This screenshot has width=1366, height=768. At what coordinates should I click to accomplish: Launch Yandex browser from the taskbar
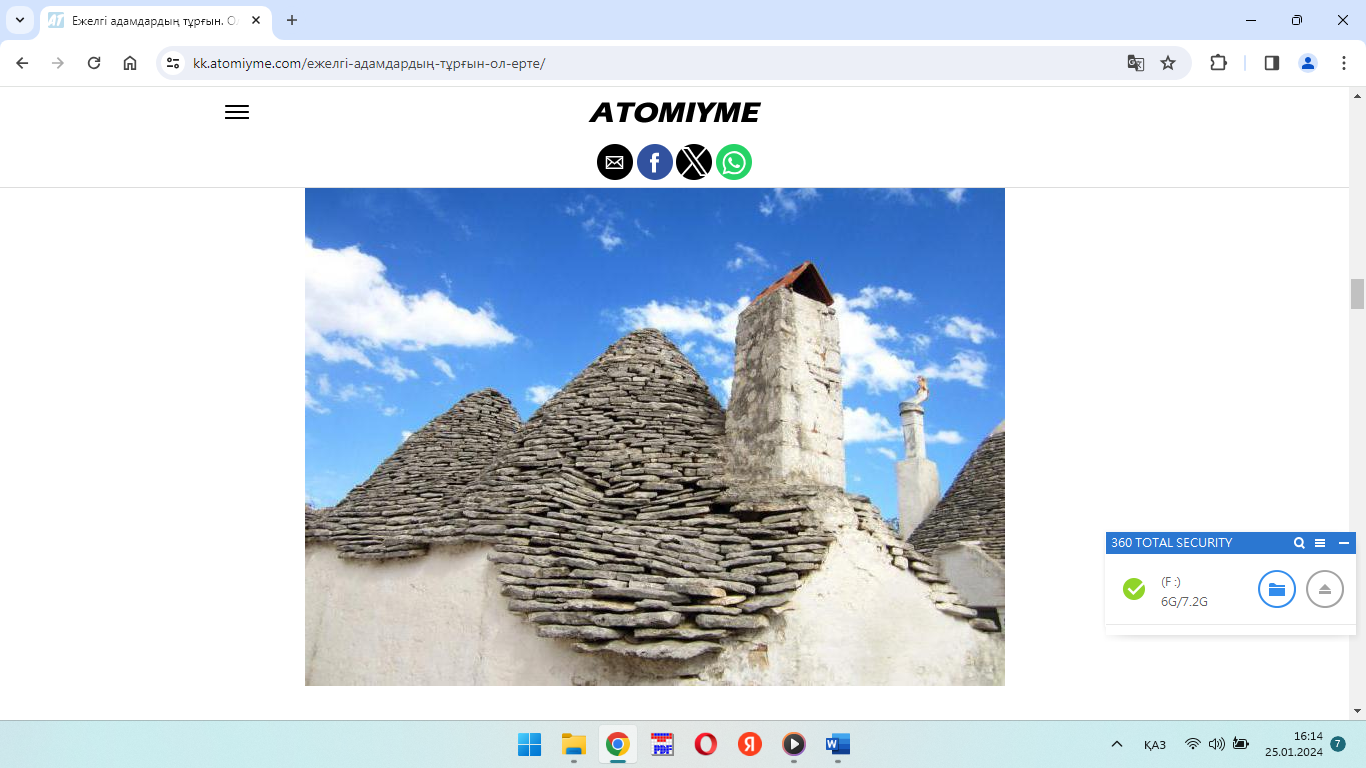(x=750, y=744)
